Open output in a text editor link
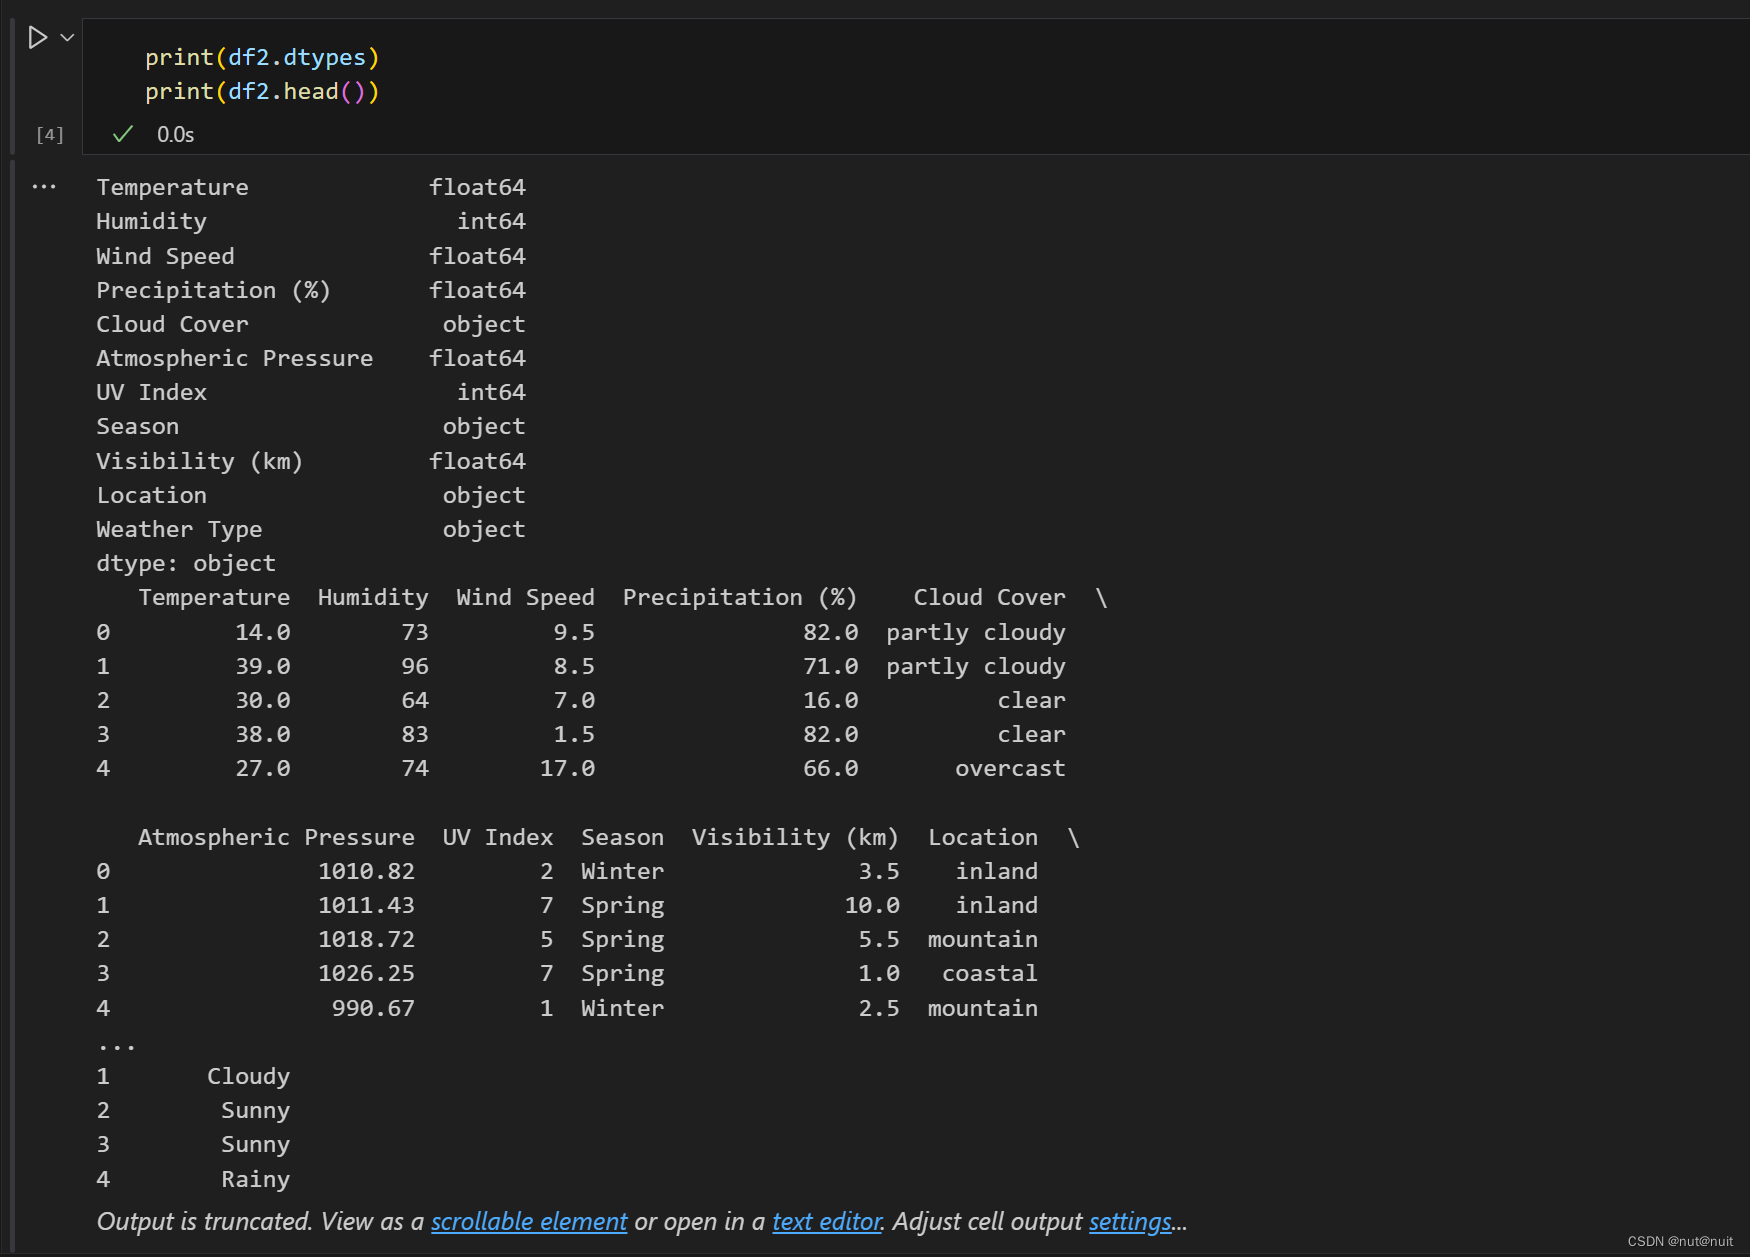The width and height of the screenshot is (1750, 1257). click(826, 1221)
